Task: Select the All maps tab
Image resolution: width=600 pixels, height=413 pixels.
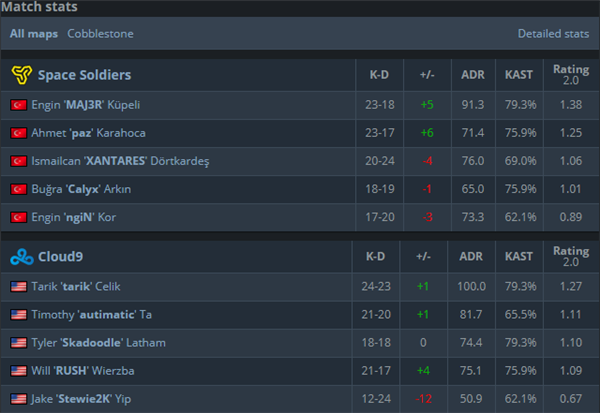Action: click(x=34, y=34)
